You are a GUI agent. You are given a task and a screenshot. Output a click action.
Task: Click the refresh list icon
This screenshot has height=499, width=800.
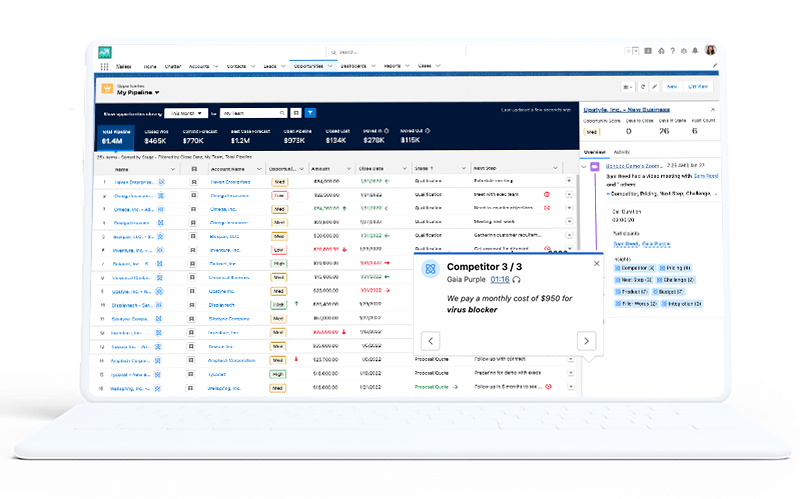642,87
